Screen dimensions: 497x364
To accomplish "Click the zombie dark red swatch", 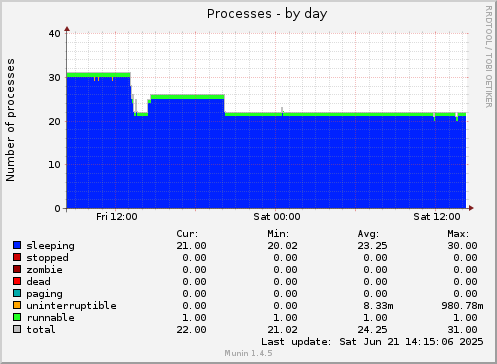I will coord(17,269).
